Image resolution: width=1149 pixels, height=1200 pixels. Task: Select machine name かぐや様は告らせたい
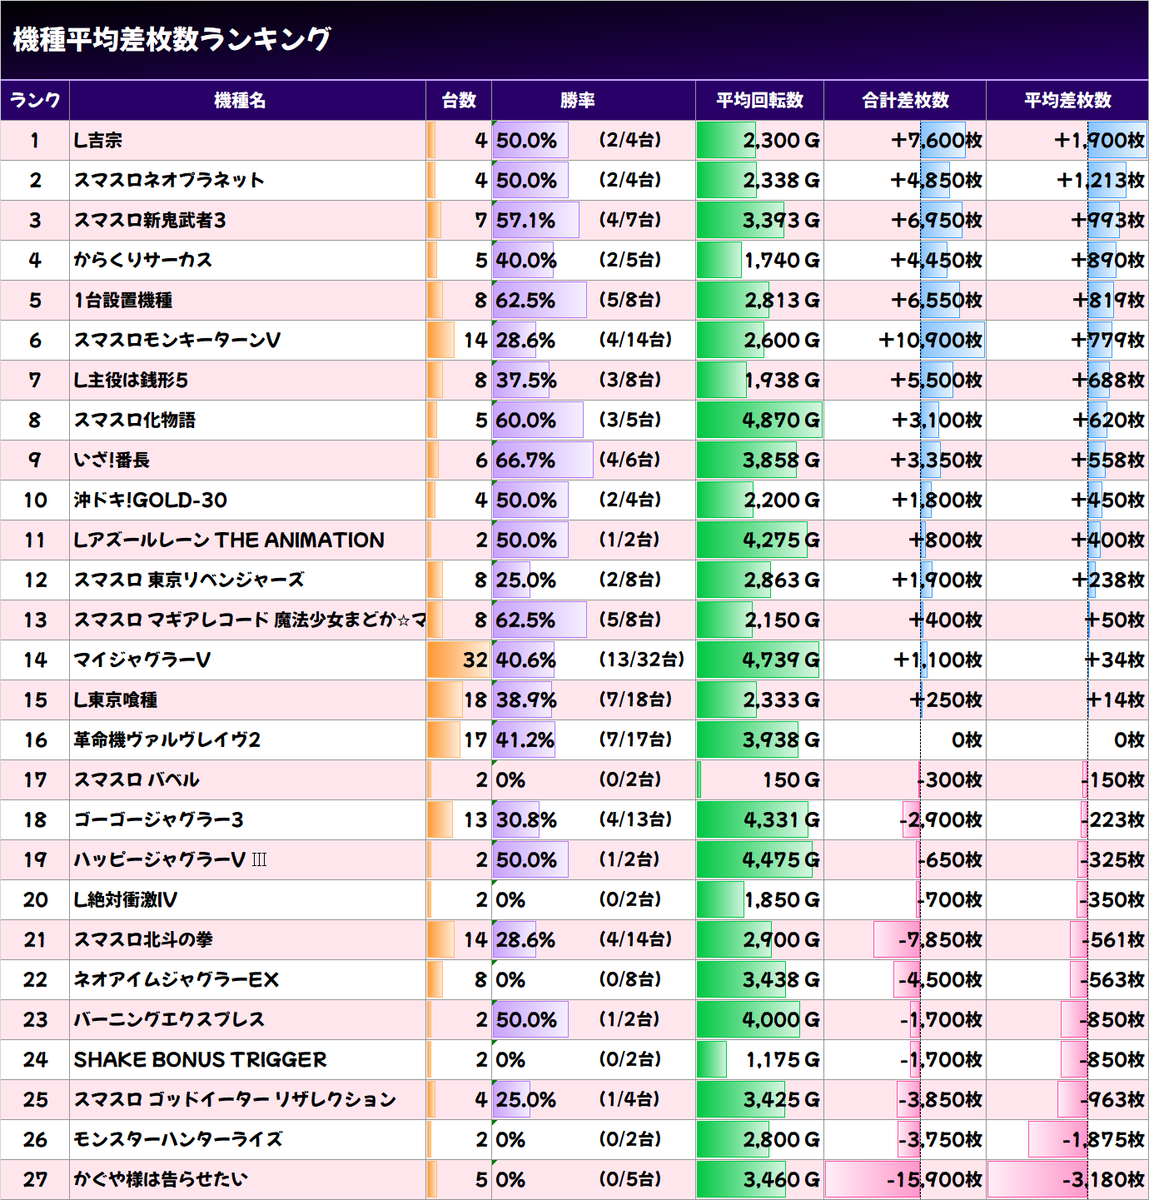click(160, 1180)
